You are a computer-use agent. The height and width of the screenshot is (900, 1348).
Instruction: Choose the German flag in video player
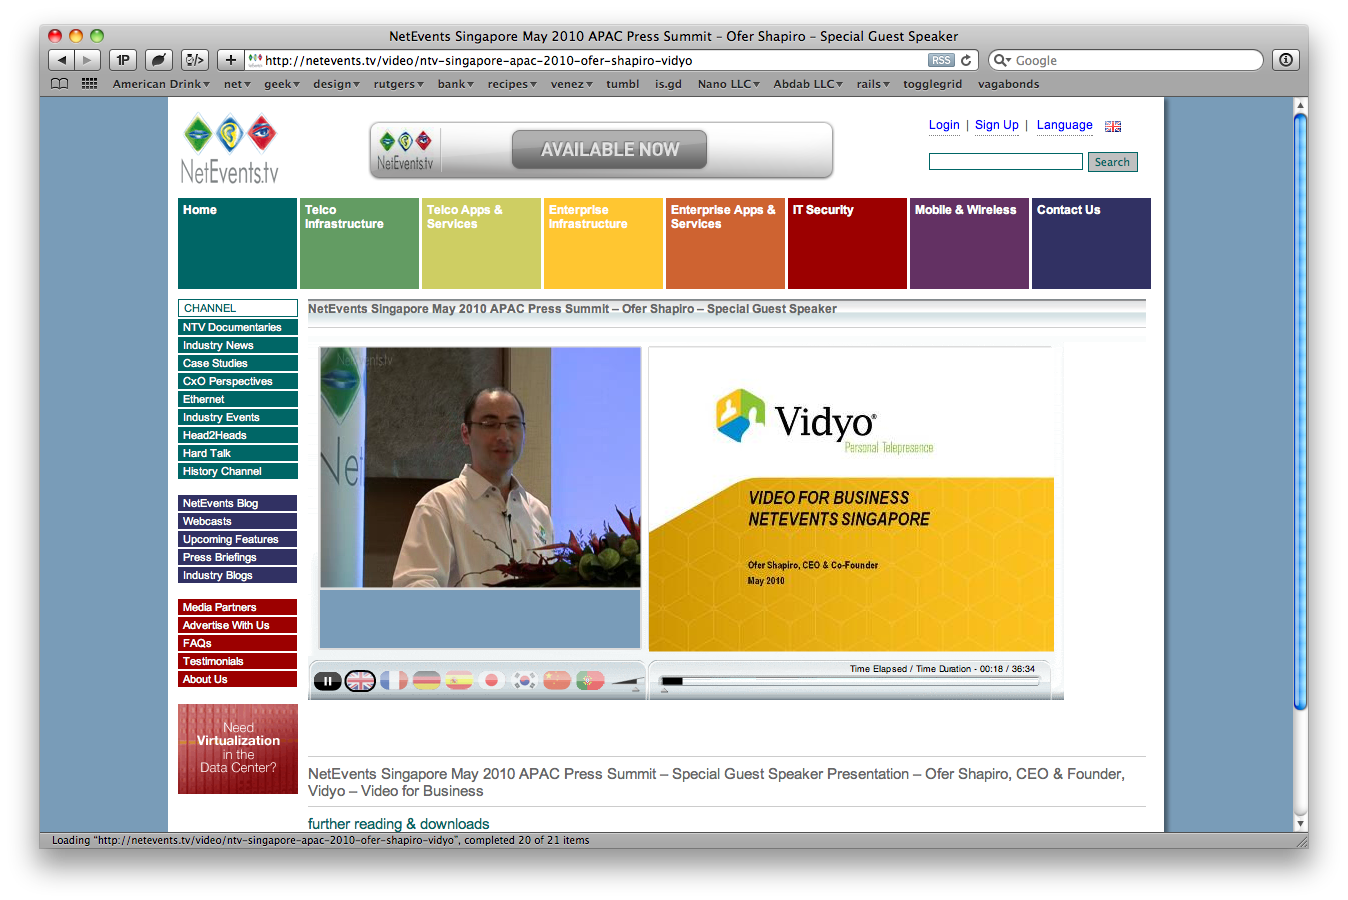pos(427,681)
